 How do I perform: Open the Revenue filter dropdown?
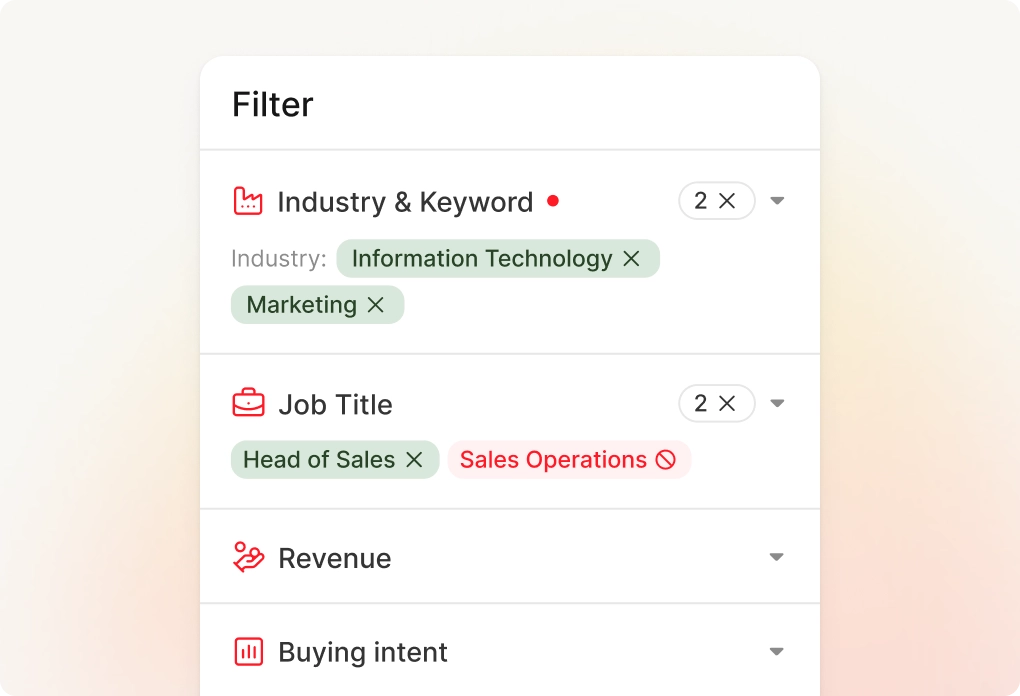pyautogui.click(x=777, y=557)
